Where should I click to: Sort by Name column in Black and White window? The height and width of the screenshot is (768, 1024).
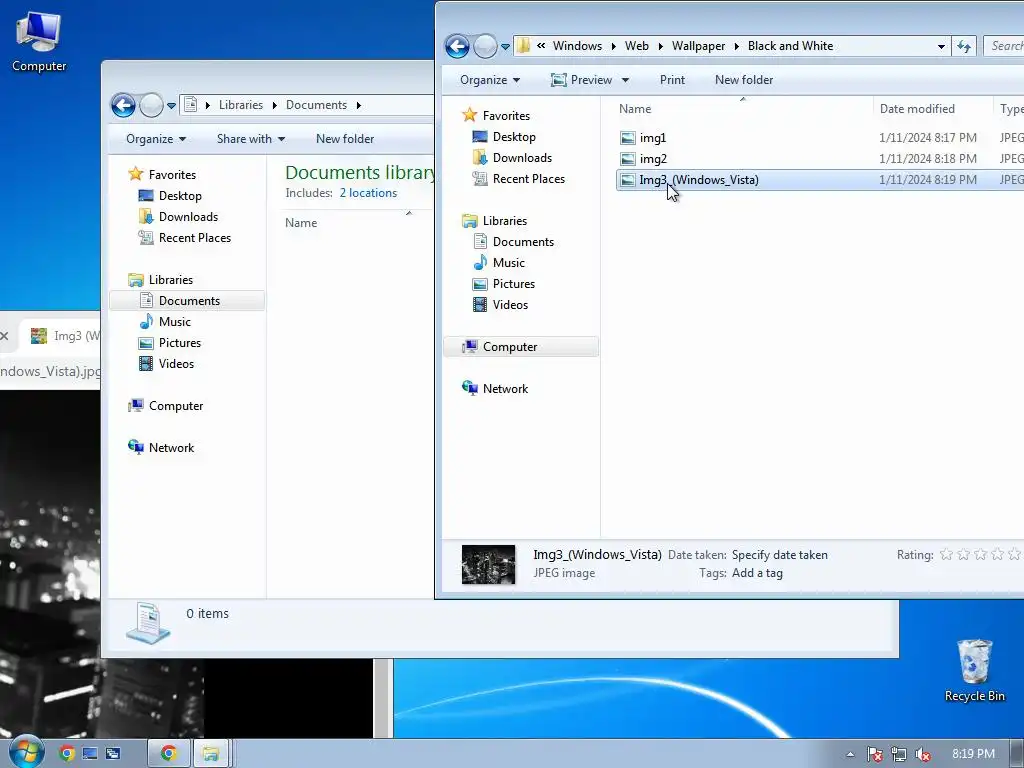(x=743, y=108)
